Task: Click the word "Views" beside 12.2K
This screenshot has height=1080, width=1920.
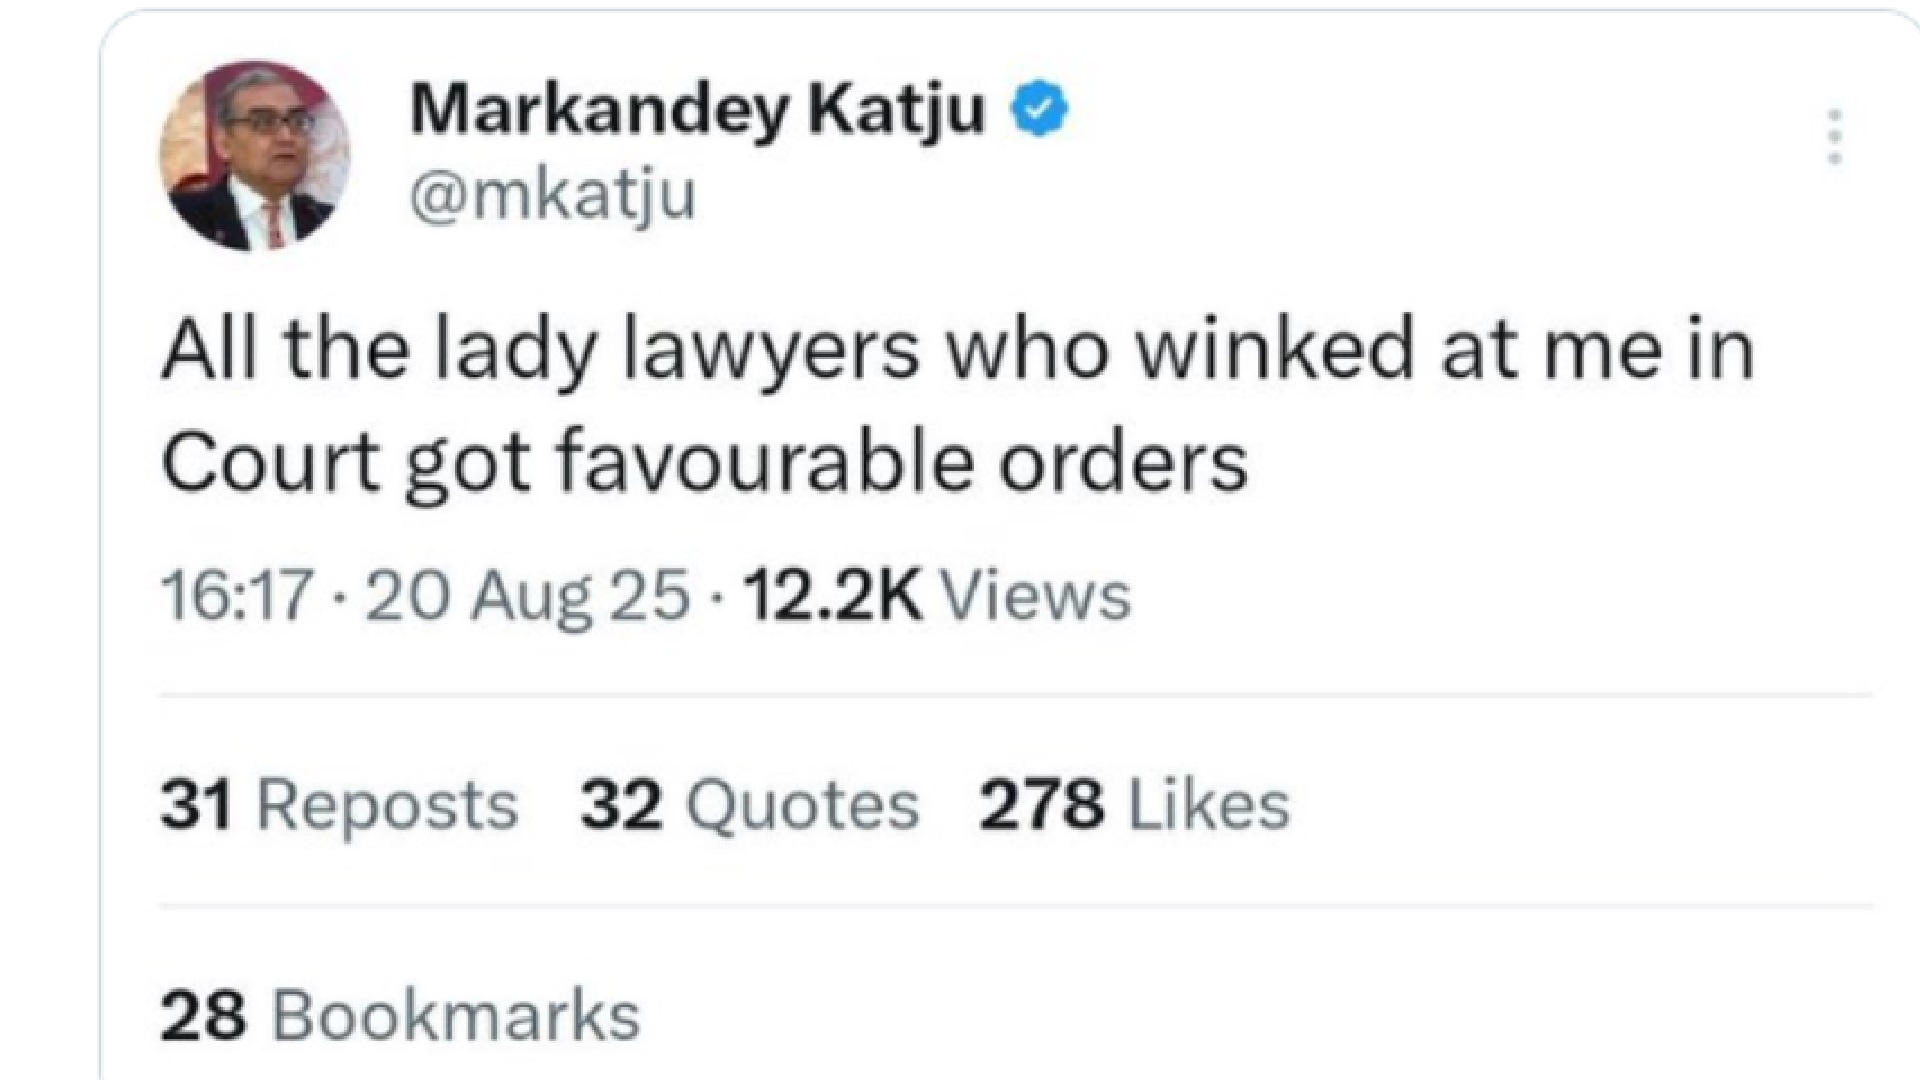Action: tap(1037, 596)
